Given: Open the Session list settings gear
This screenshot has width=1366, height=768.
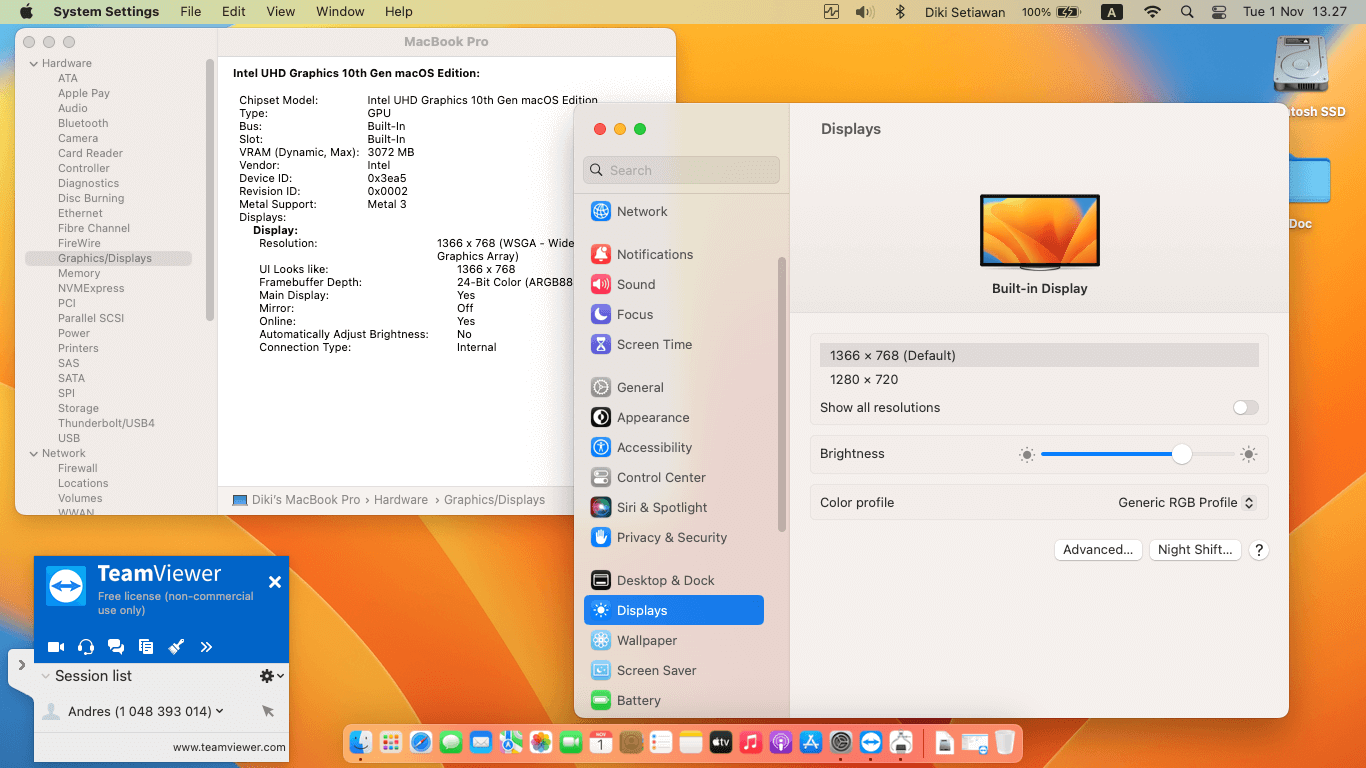Looking at the screenshot, I should pyautogui.click(x=265, y=676).
